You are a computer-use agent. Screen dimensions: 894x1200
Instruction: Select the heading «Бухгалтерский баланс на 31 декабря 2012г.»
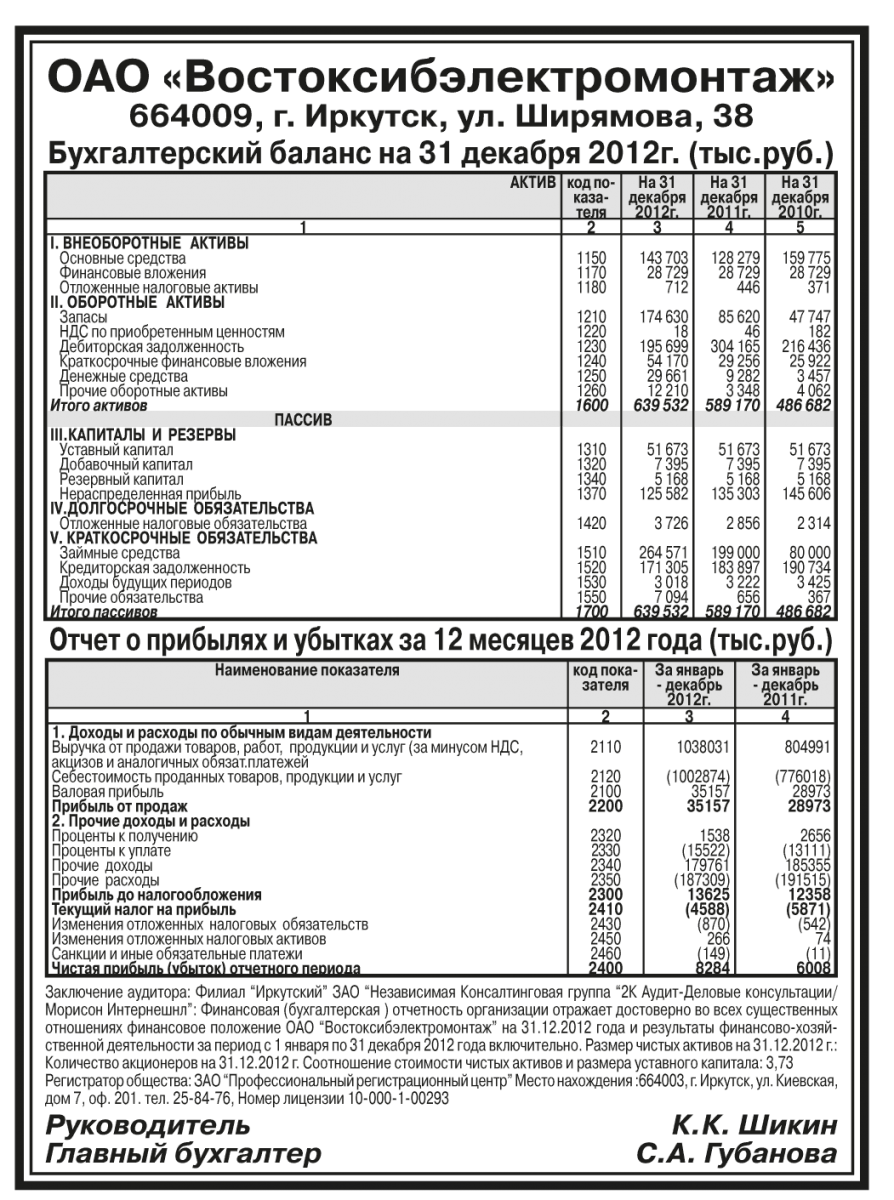click(x=447, y=155)
